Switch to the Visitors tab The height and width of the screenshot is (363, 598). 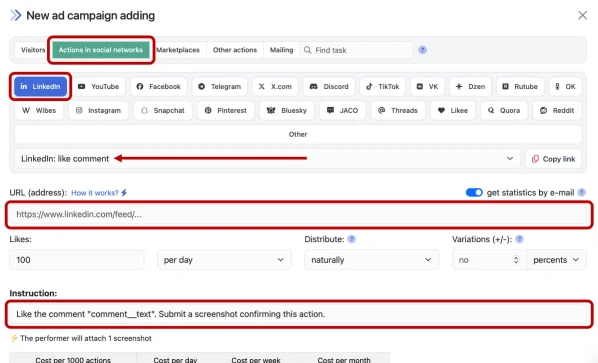coord(32,50)
